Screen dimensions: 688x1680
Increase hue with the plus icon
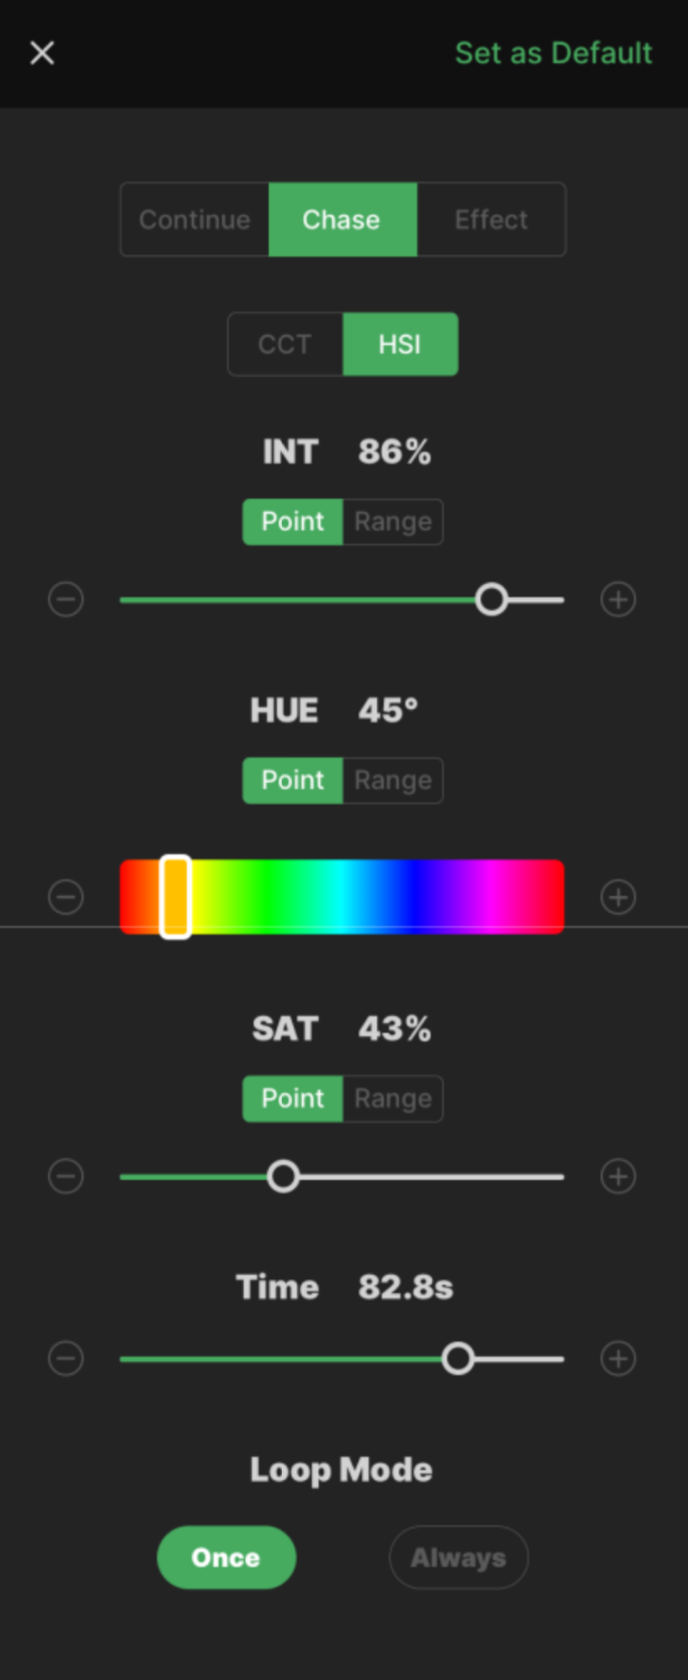coord(618,897)
